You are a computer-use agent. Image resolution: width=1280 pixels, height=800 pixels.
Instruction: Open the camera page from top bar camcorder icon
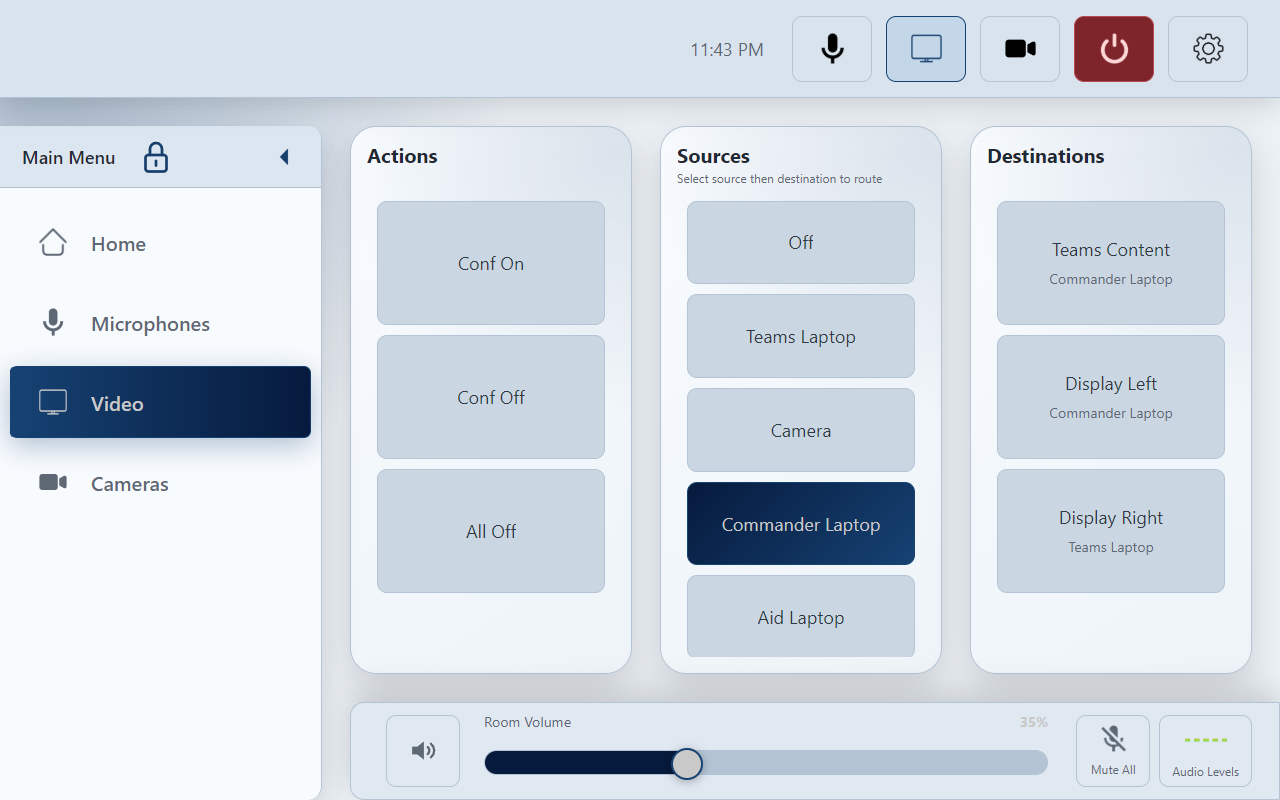pos(1020,49)
